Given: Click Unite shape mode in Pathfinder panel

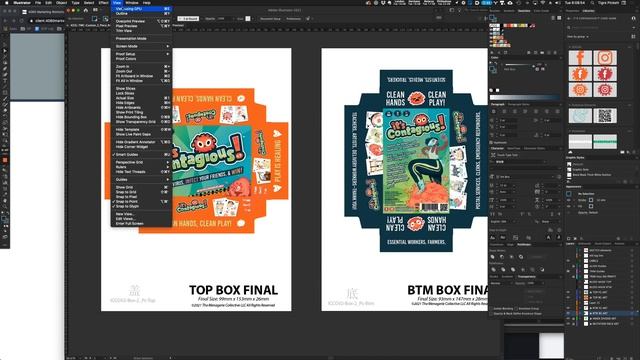Looking at the screenshot, I should [493, 257].
